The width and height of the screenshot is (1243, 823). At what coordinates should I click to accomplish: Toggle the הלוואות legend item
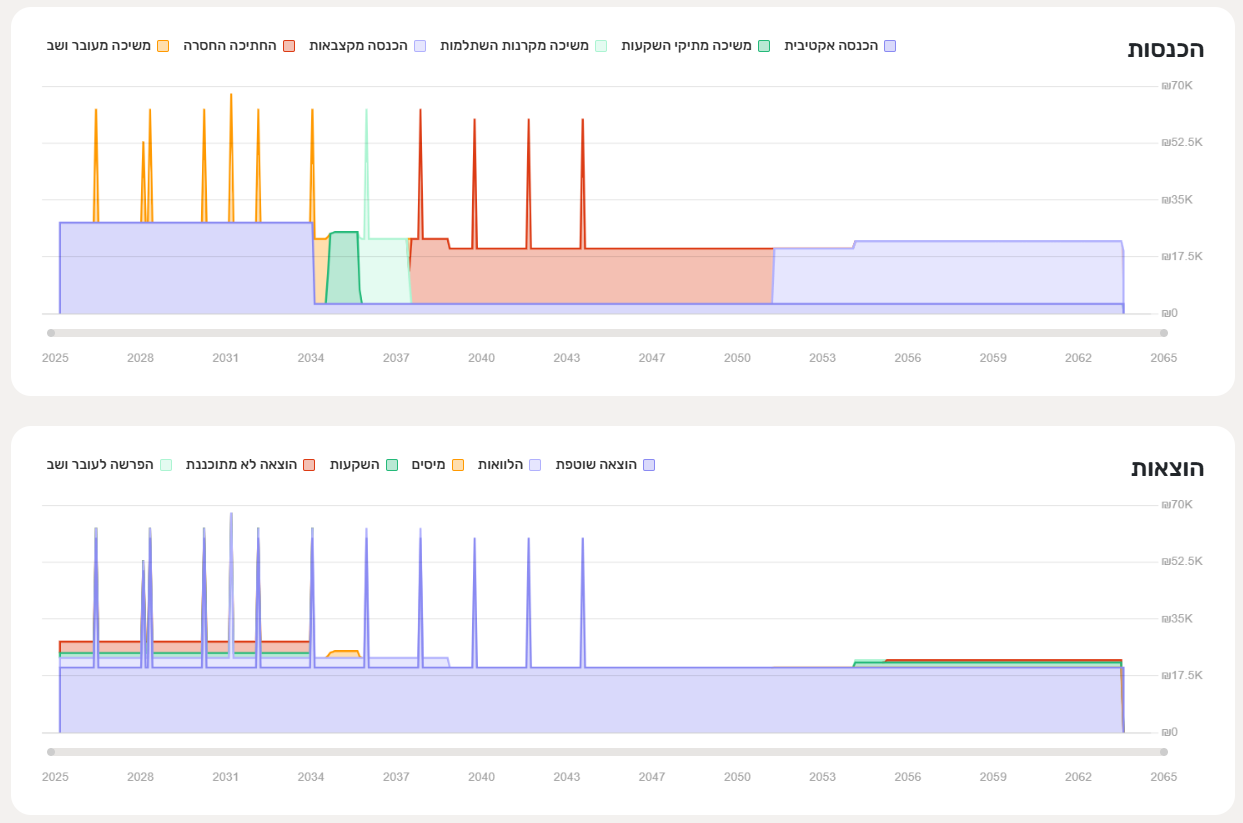coord(535,465)
